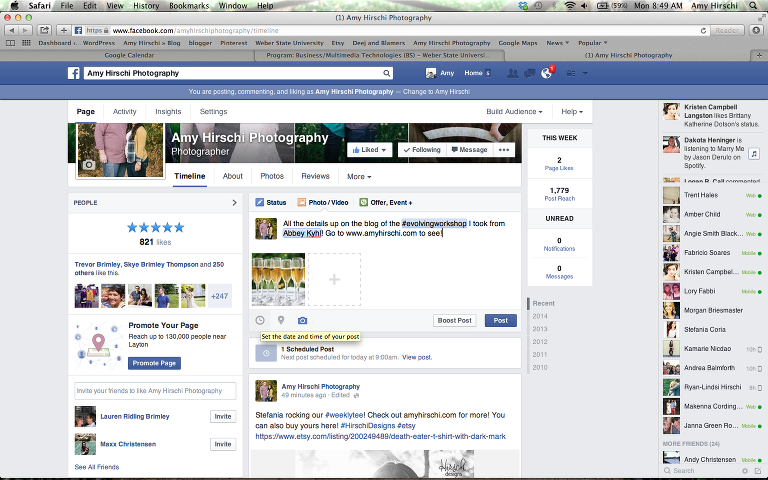The height and width of the screenshot is (480, 768).
Task: Open the account arrow dropdown in the blue bar
Action: [x=585, y=73]
